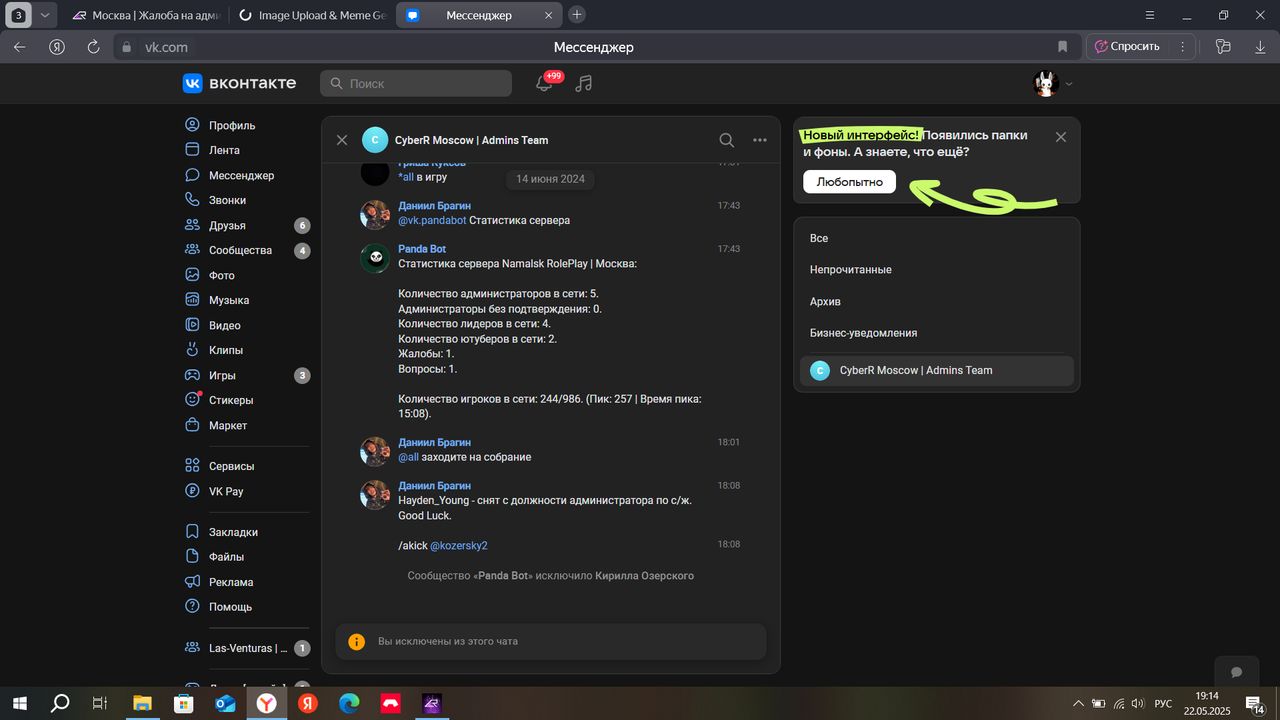Open Panda Bot sender profile
This screenshot has width=1280, height=720.
[422, 249]
